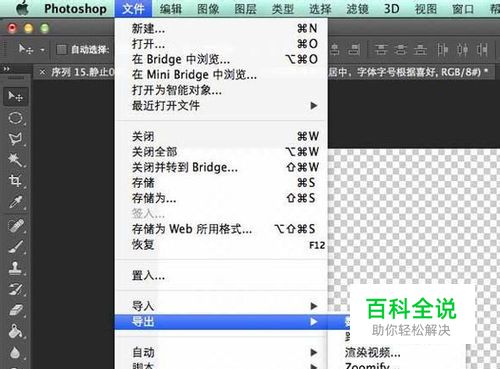Open the 图层 menu
Image resolution: width=500 pixels, height=369 pixels.
[x=245, y=9]
